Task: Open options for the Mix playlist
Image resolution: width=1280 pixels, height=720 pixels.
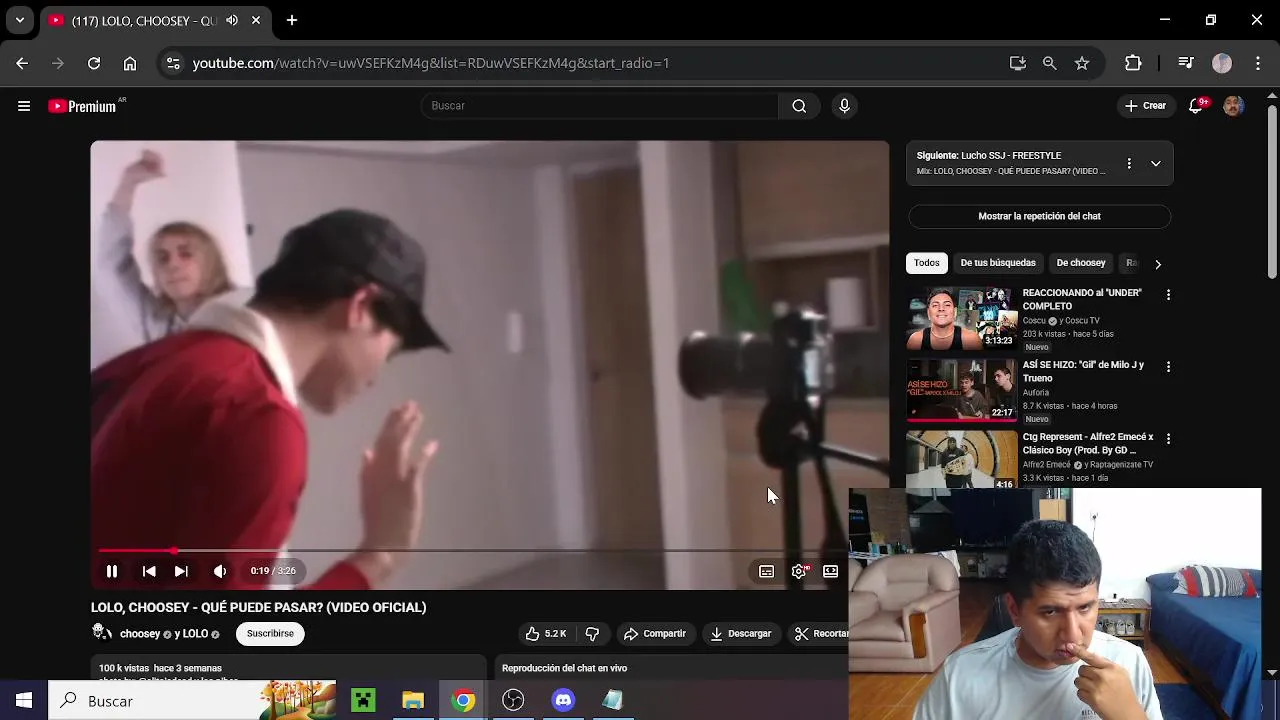Action: click(1129, 163)
